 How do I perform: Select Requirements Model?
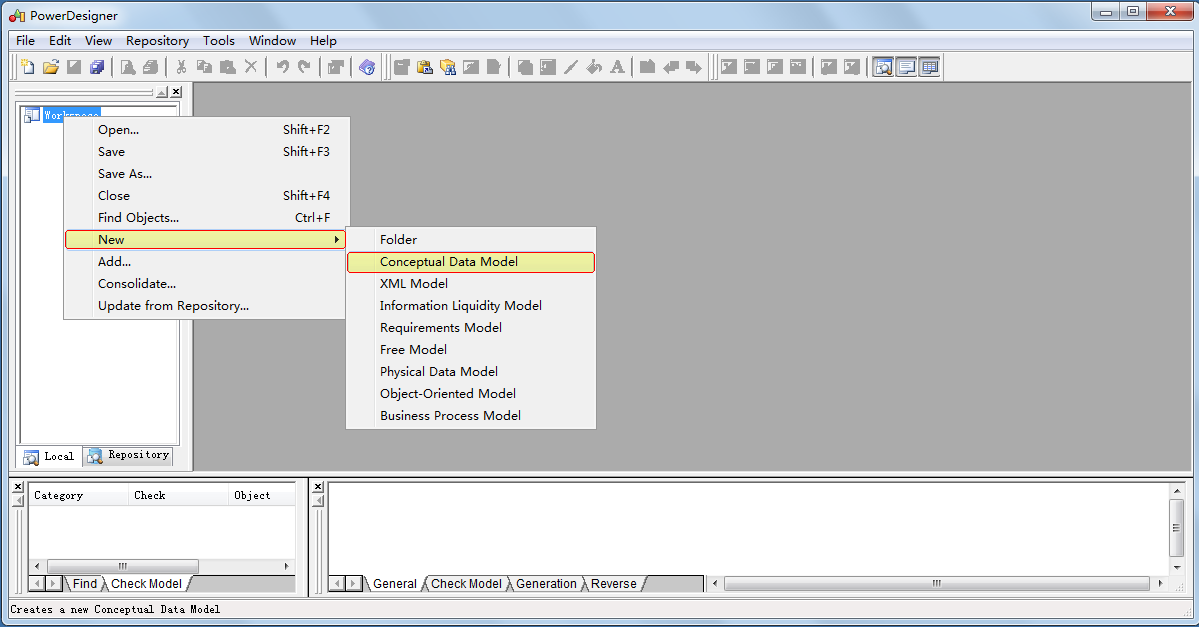coord(471,327)
